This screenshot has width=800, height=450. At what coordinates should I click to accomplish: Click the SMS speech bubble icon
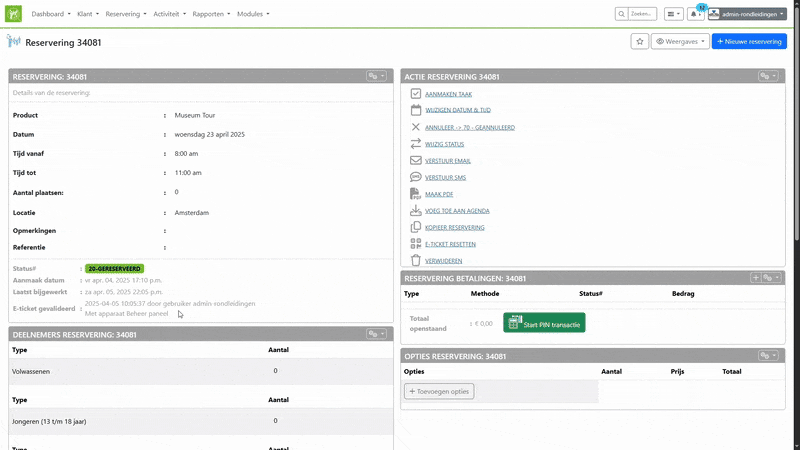416,177
